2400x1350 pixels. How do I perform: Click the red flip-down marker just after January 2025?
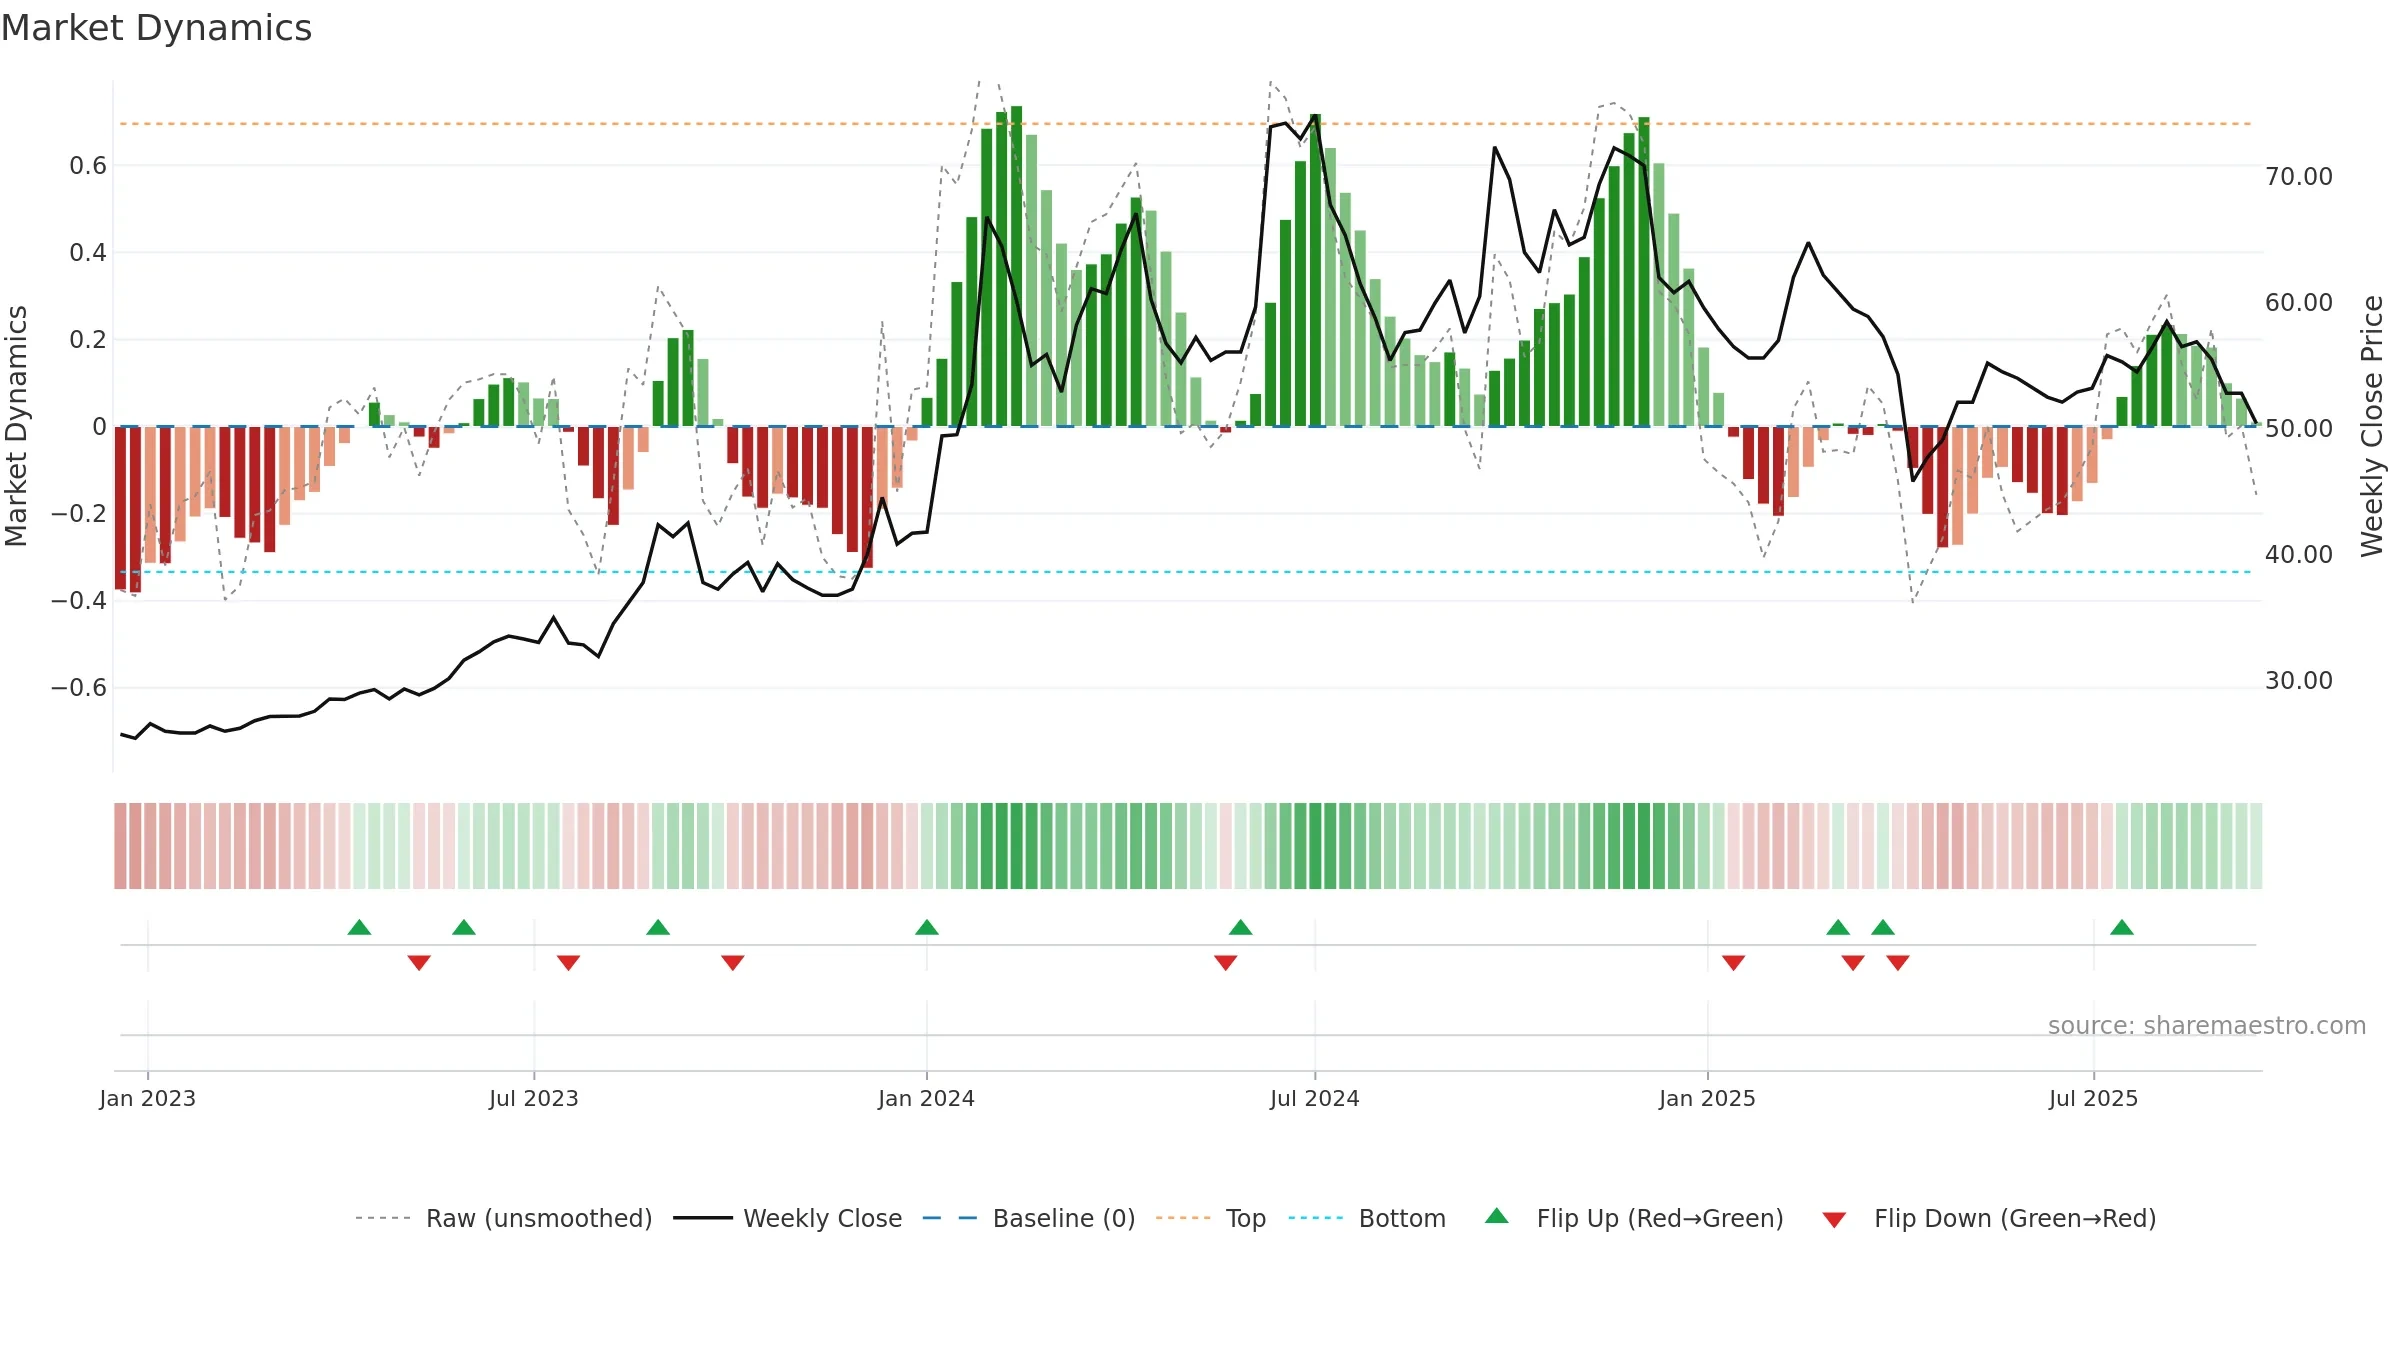(x=1734, y=963)
